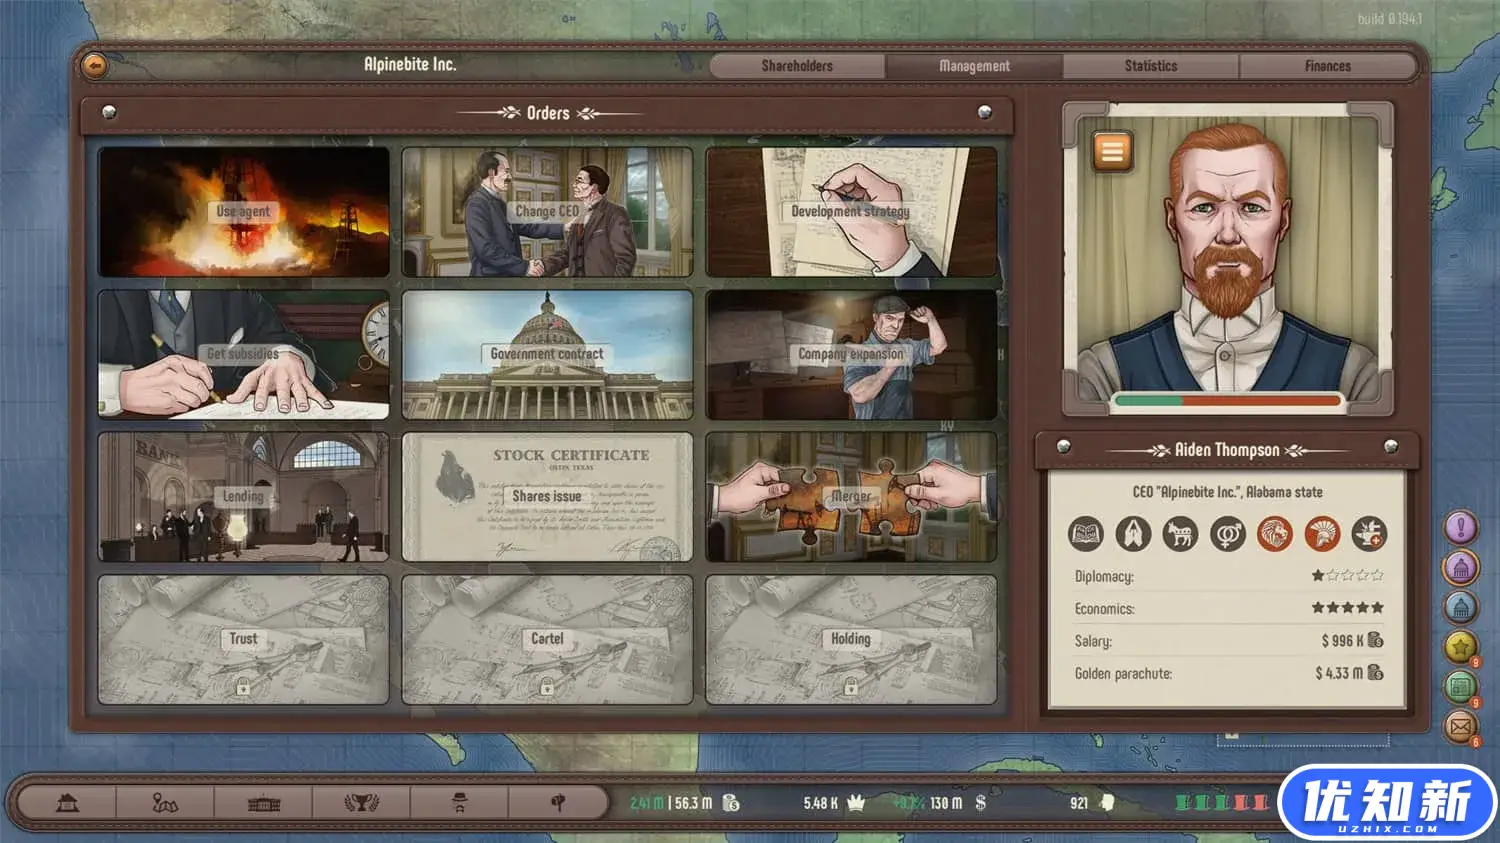The image size is (1500, 843).
Task: Open the Statistics tab
Action: 1150,66
